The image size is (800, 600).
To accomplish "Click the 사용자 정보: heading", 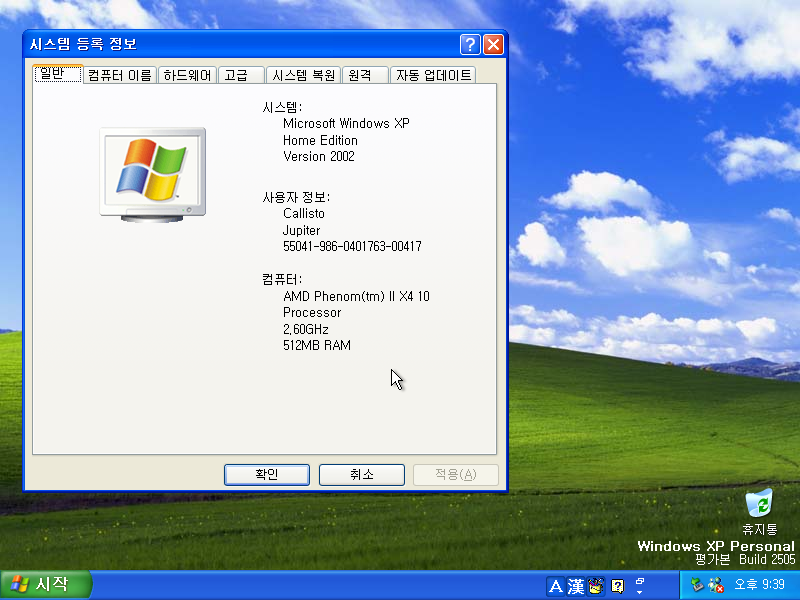I will click(296, 197).
